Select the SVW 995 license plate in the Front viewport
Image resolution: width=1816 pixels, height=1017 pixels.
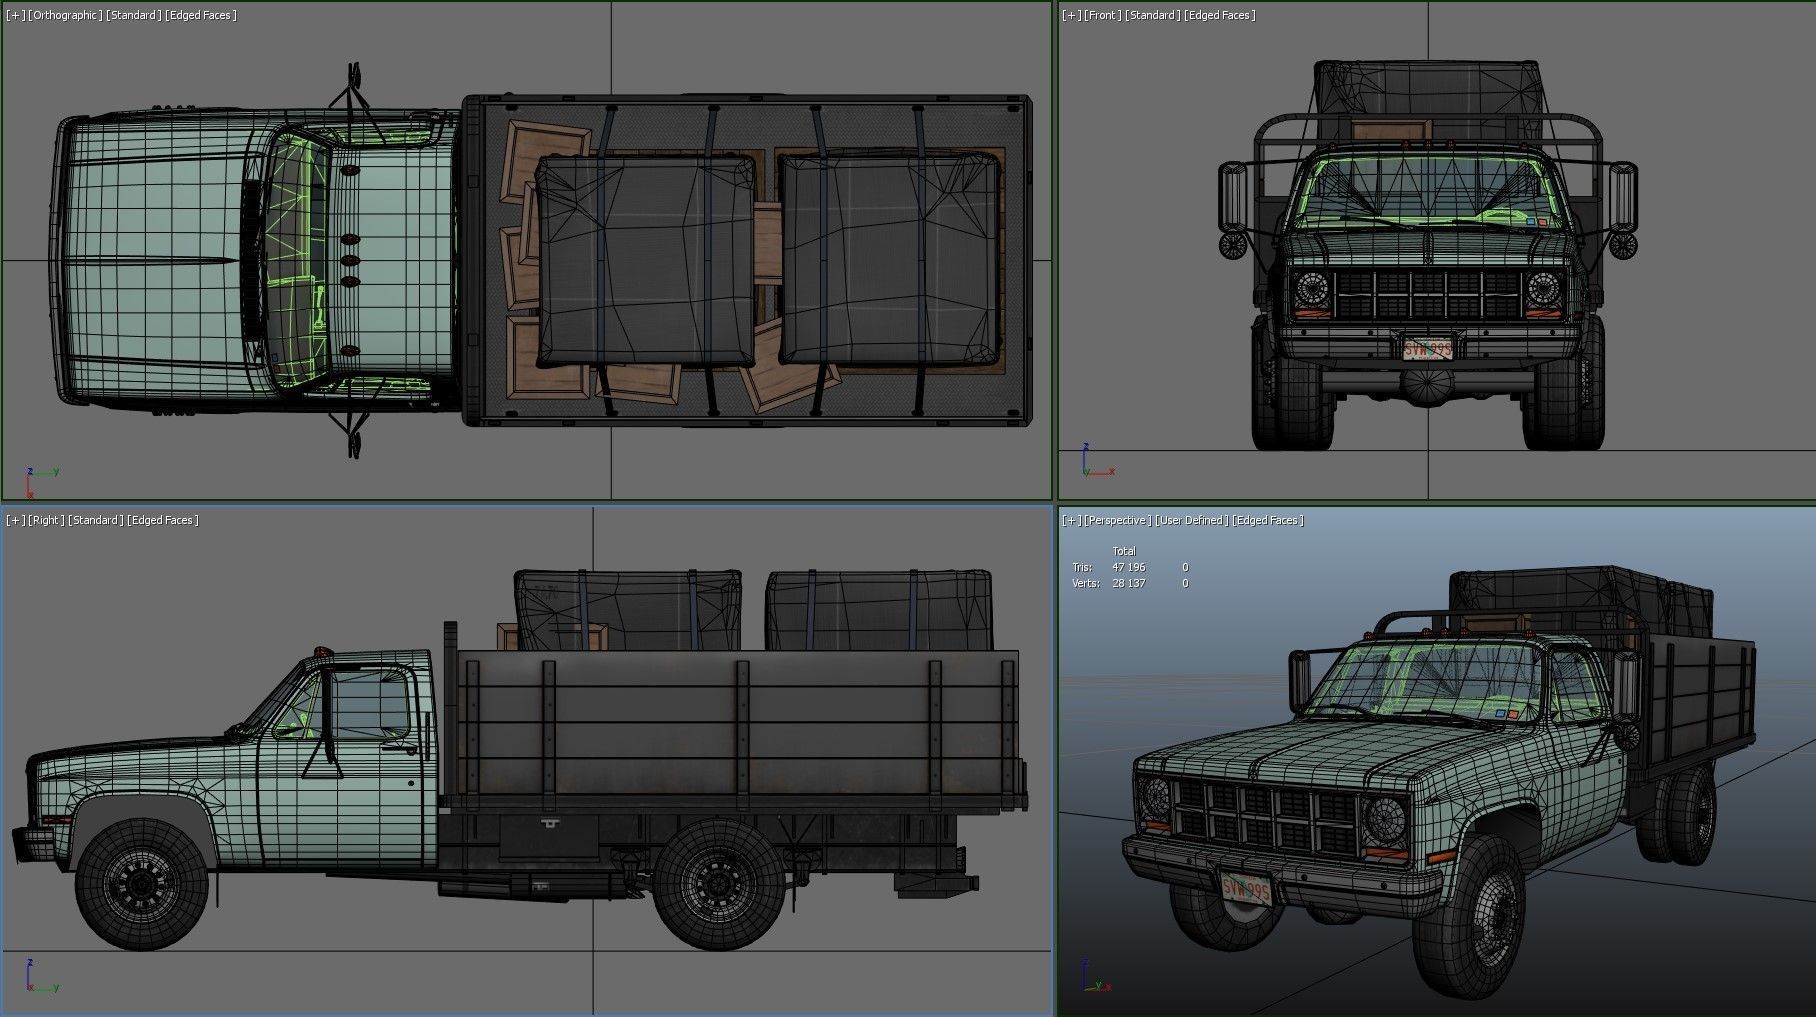[1427, 349]
